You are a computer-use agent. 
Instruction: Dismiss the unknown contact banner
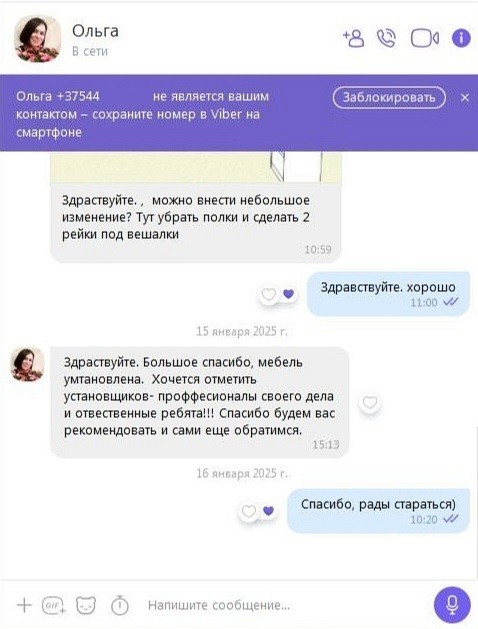465,97
